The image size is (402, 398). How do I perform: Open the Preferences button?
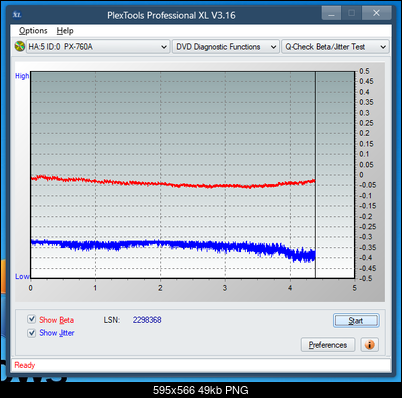(328, 345)
